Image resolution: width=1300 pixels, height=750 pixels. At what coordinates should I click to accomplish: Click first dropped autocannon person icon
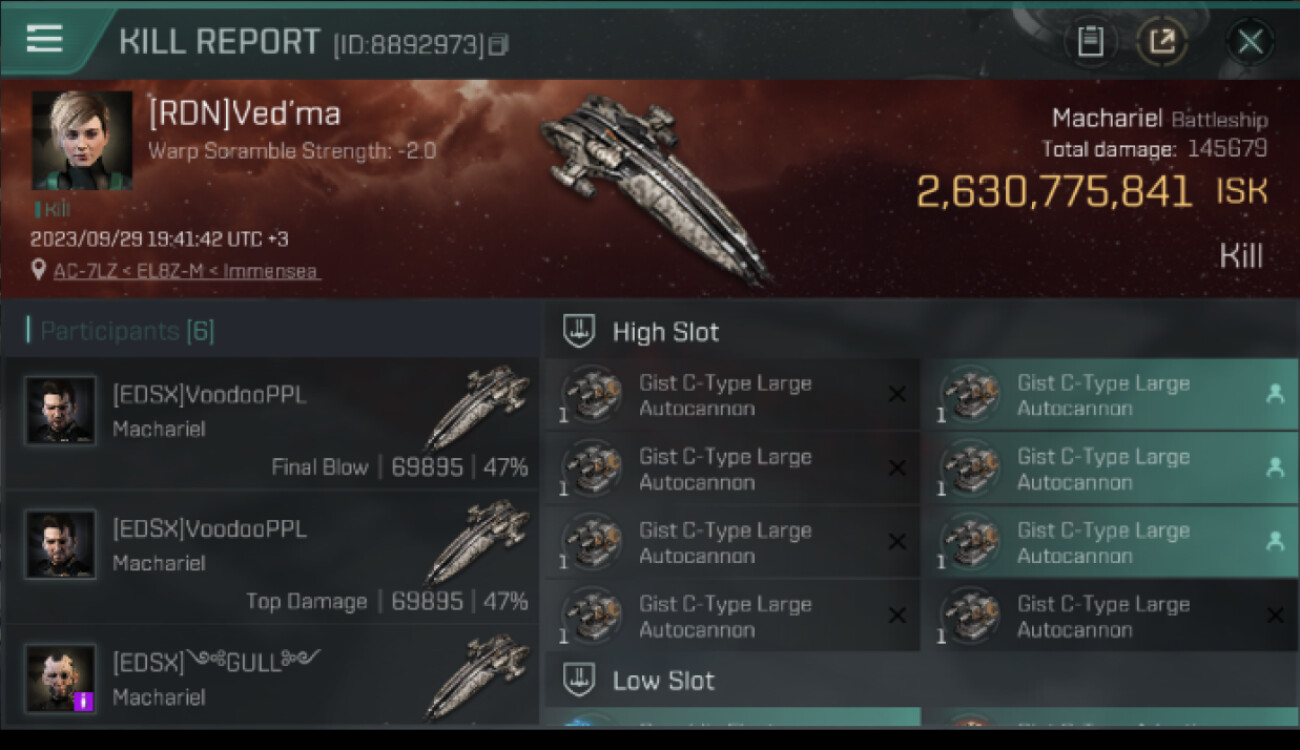[x=1274, y=394]
